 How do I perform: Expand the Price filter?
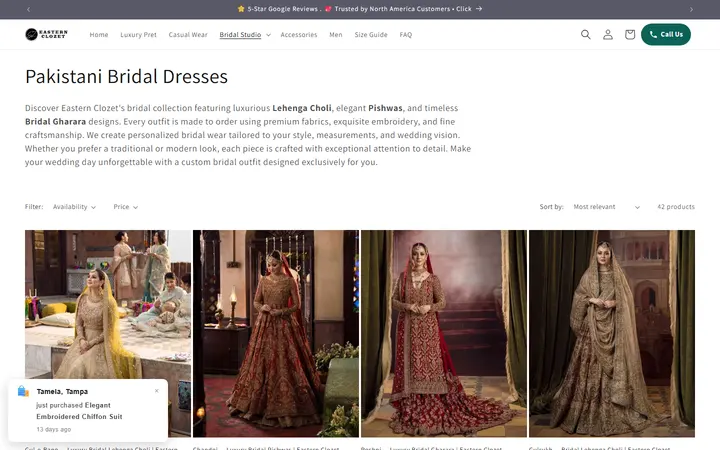(125, 207)
